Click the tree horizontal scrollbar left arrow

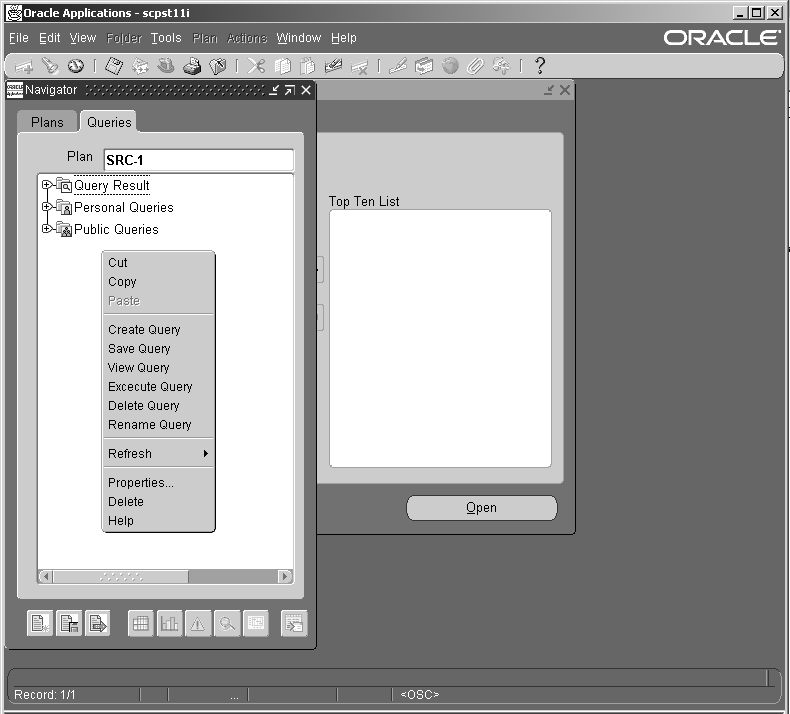click(x=45, y=576)
